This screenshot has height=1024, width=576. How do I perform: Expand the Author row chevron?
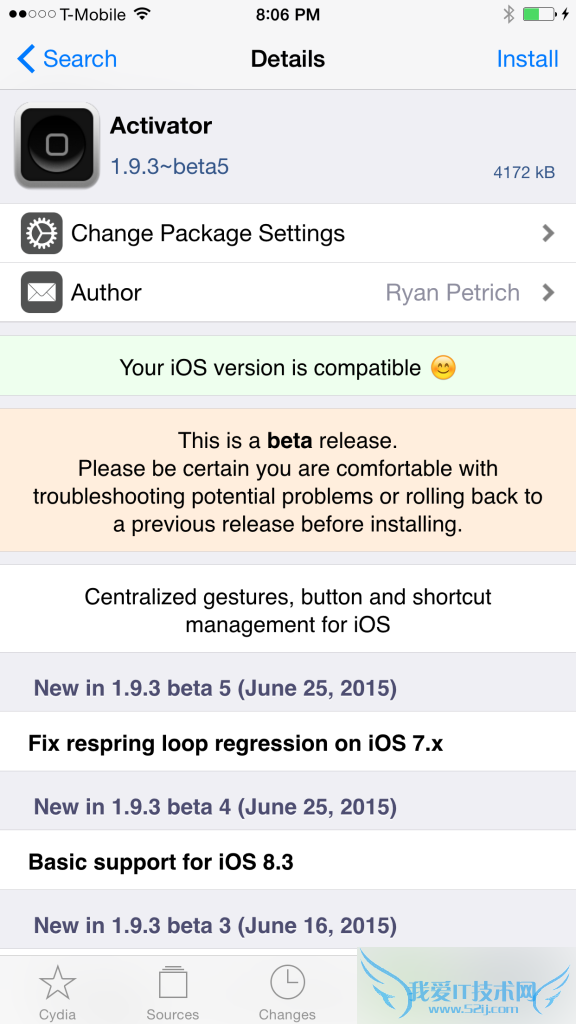point(548,292)
